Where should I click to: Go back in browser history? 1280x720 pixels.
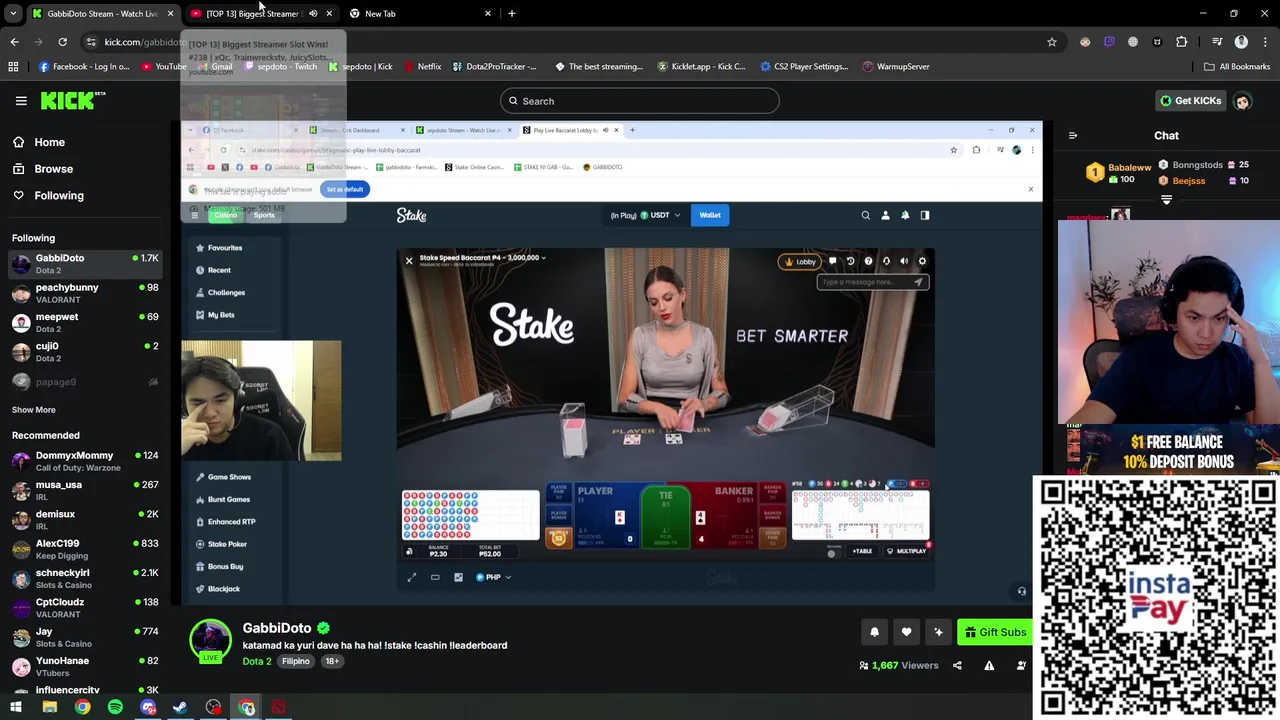(x=14, y=42)
